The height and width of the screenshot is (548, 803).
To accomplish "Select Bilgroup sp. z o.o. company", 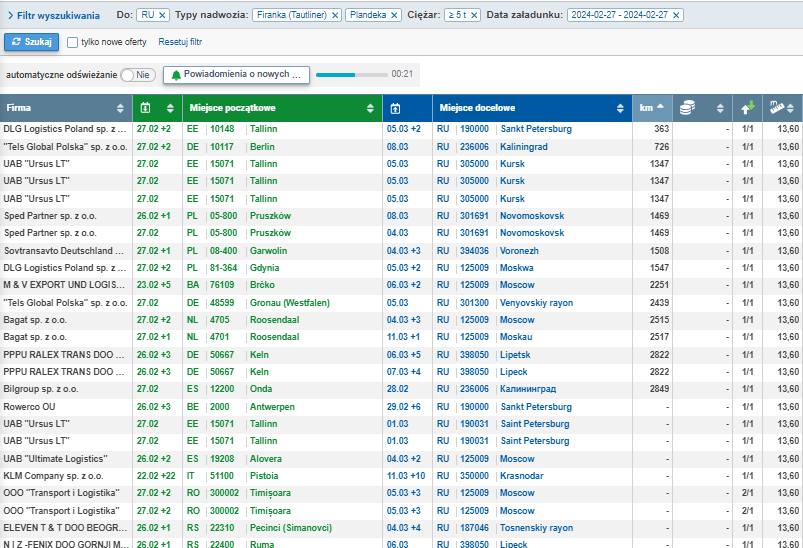I will 41,389.
